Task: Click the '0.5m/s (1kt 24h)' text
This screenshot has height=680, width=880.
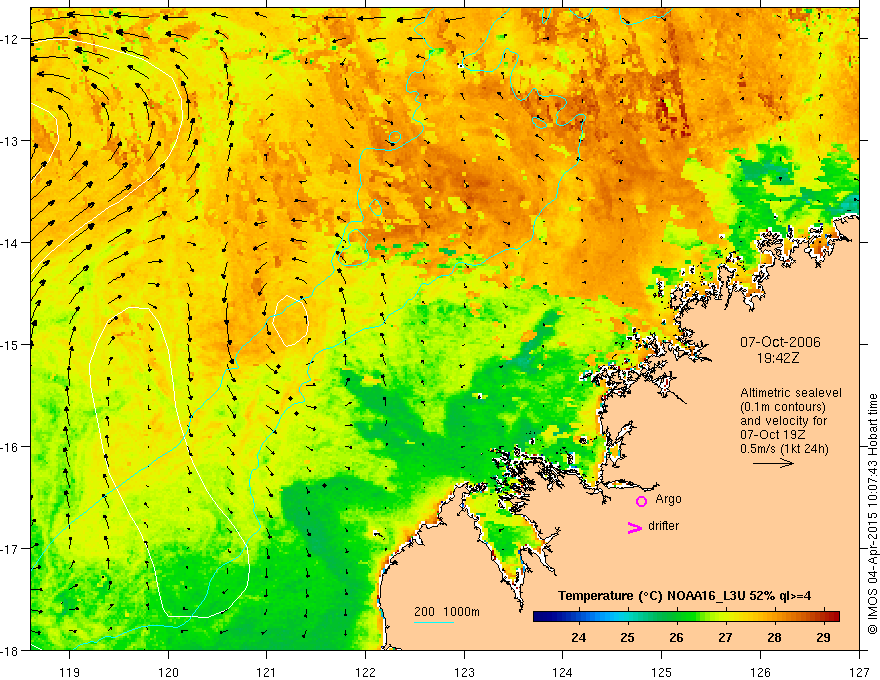Action: click(784, 449)
